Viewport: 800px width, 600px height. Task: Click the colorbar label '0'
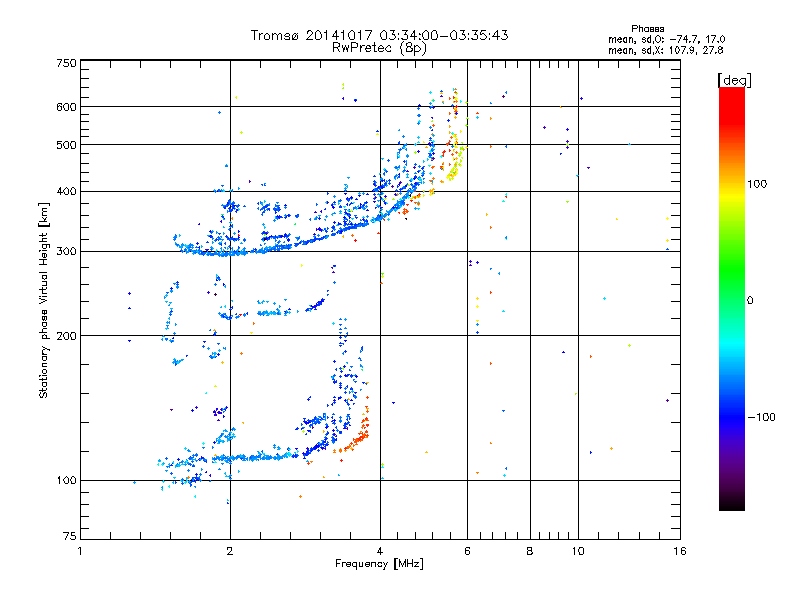click(750, 301)
